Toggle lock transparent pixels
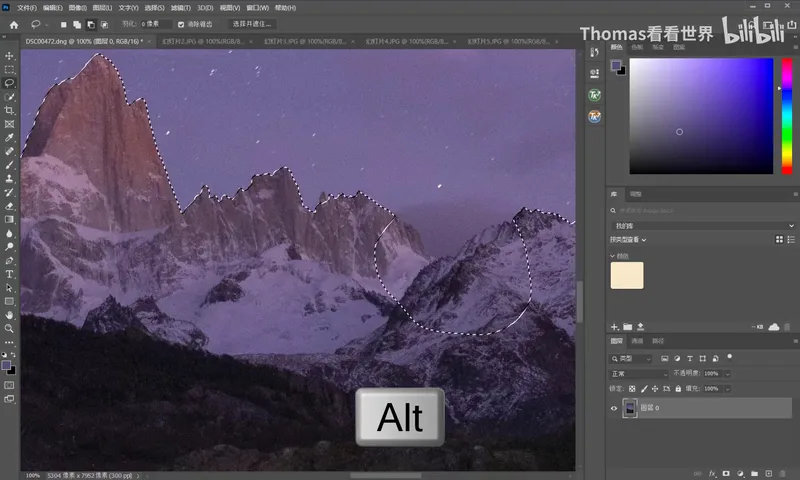This screenshot has width=800, height=480. click(x=632, y=389)
